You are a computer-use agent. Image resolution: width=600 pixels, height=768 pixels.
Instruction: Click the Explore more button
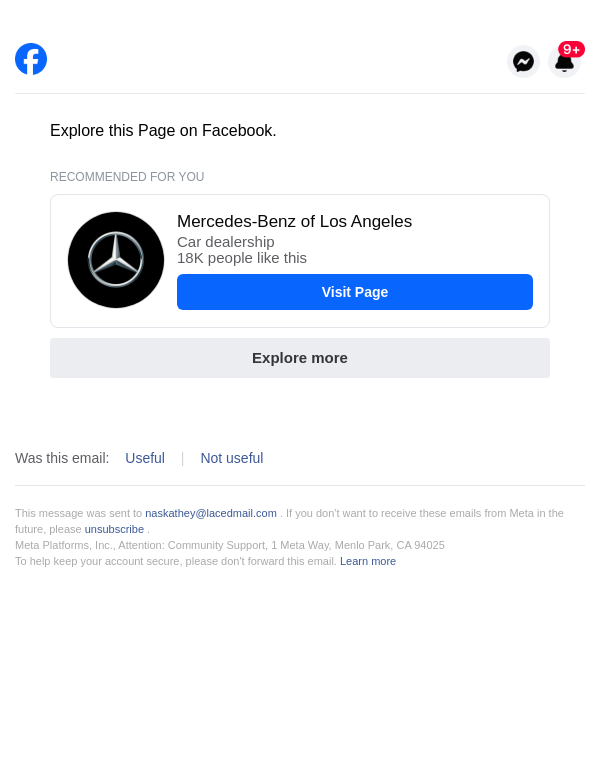point(300,358)
